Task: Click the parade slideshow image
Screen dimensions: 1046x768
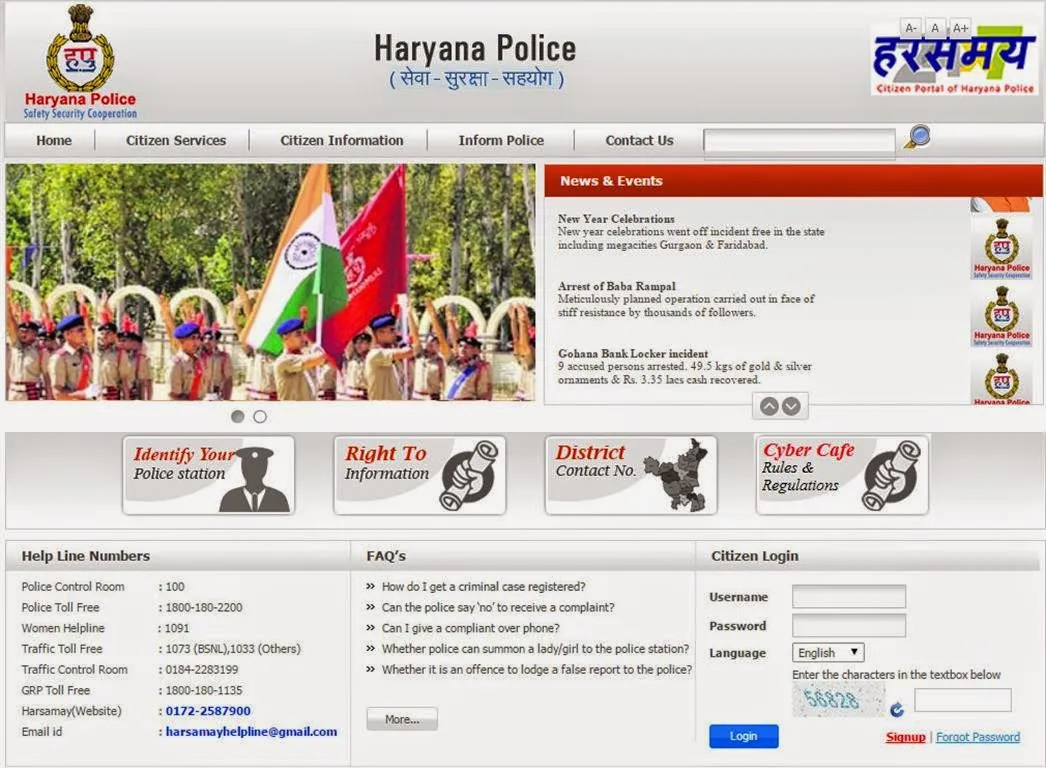Action: click(270, 282)
